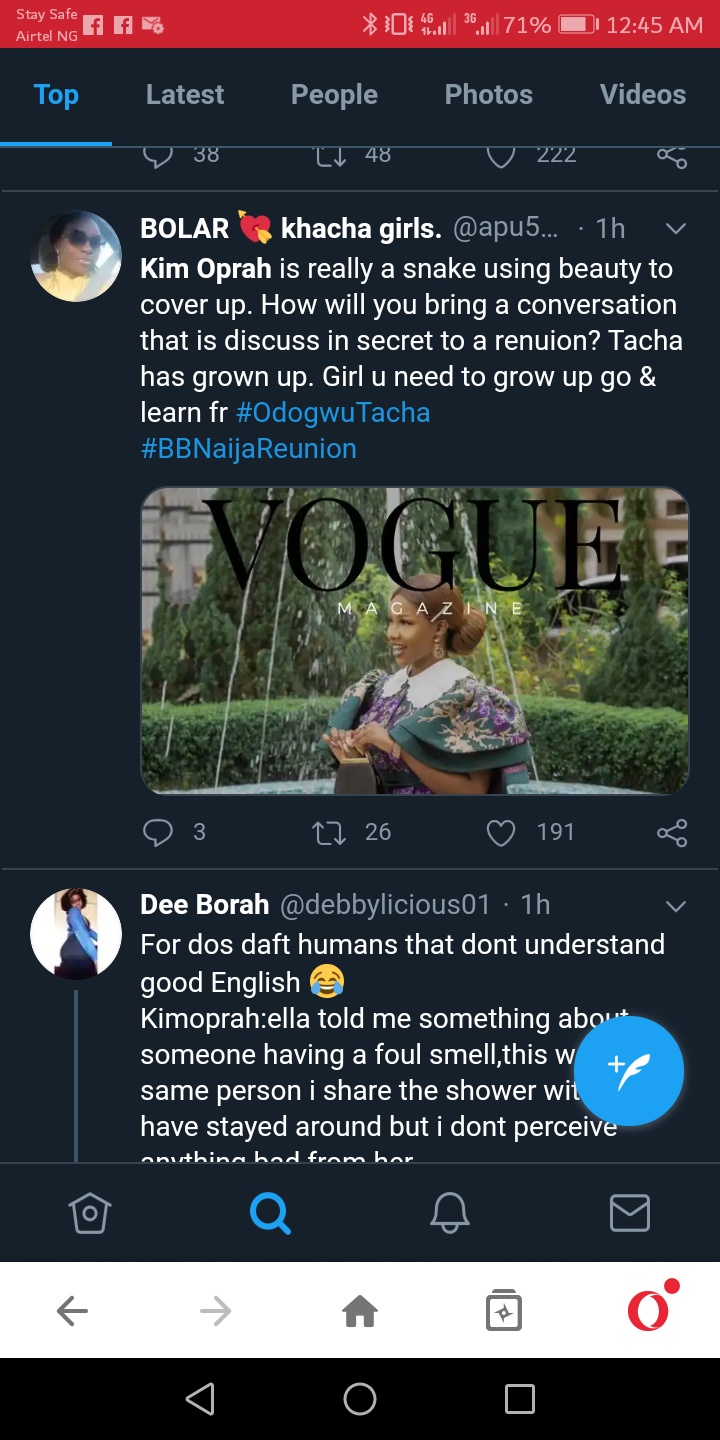Like BOLAR's tweet with heart icon
The width and height of the screenshot is (720, 1440).
pos(500,832)
